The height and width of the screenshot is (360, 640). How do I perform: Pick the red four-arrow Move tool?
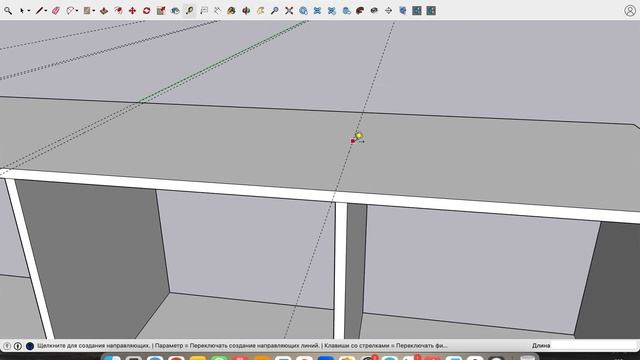pos(132,11)
